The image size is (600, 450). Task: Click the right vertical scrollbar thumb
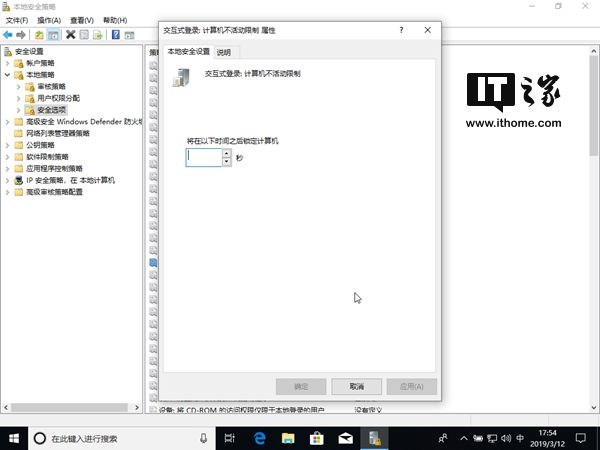pyautogui.click(x=593, y=105)
